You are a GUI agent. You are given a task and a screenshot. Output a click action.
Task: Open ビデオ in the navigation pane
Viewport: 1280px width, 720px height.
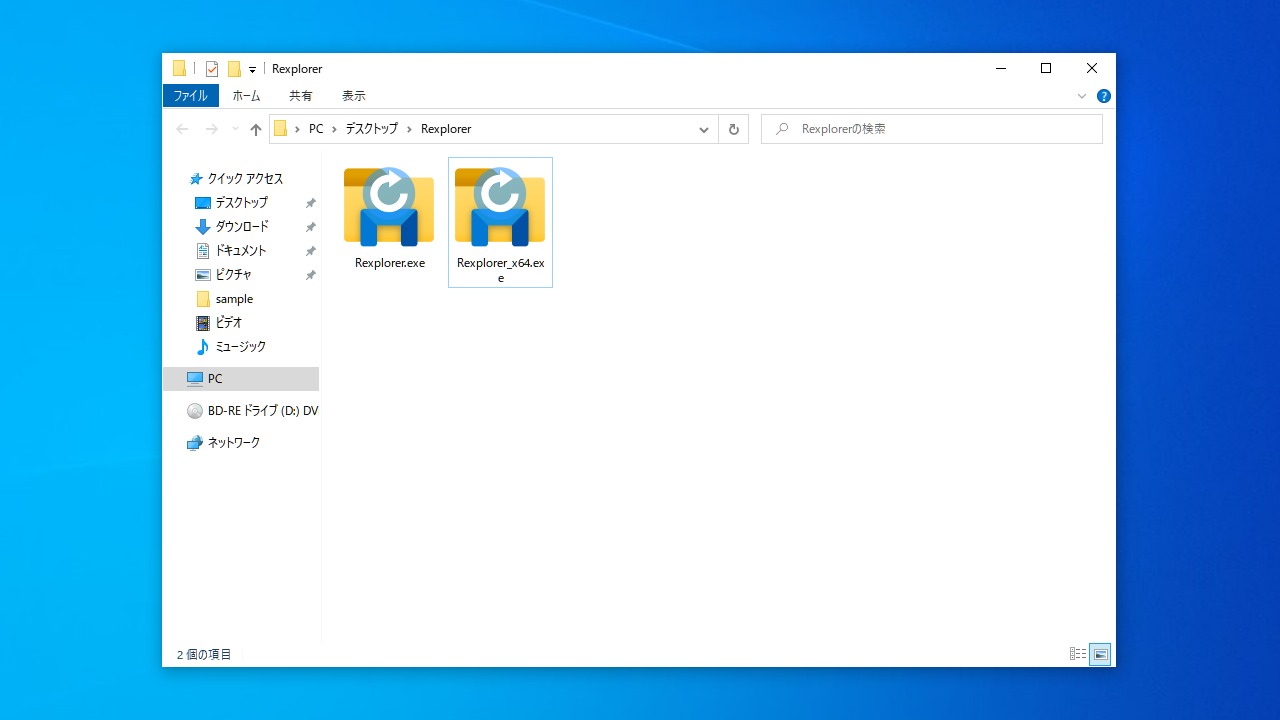tap(229, 323)
